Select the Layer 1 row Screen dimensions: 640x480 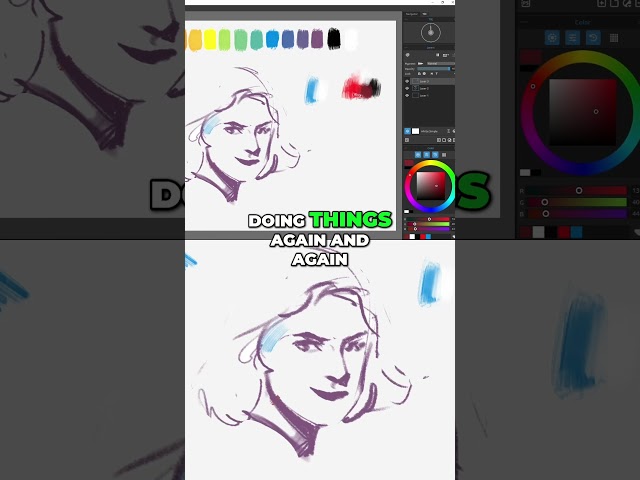point(433,96)
